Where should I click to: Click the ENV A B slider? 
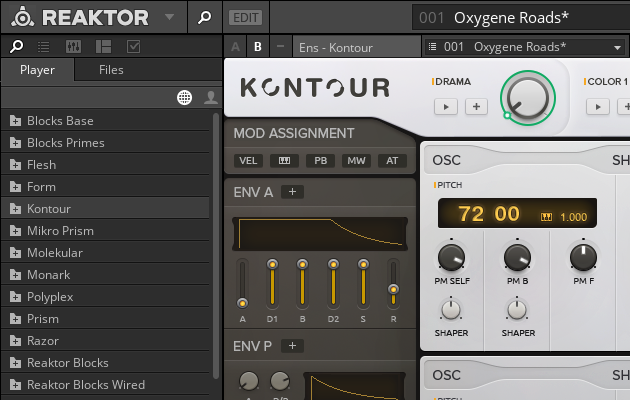point(303,284)
